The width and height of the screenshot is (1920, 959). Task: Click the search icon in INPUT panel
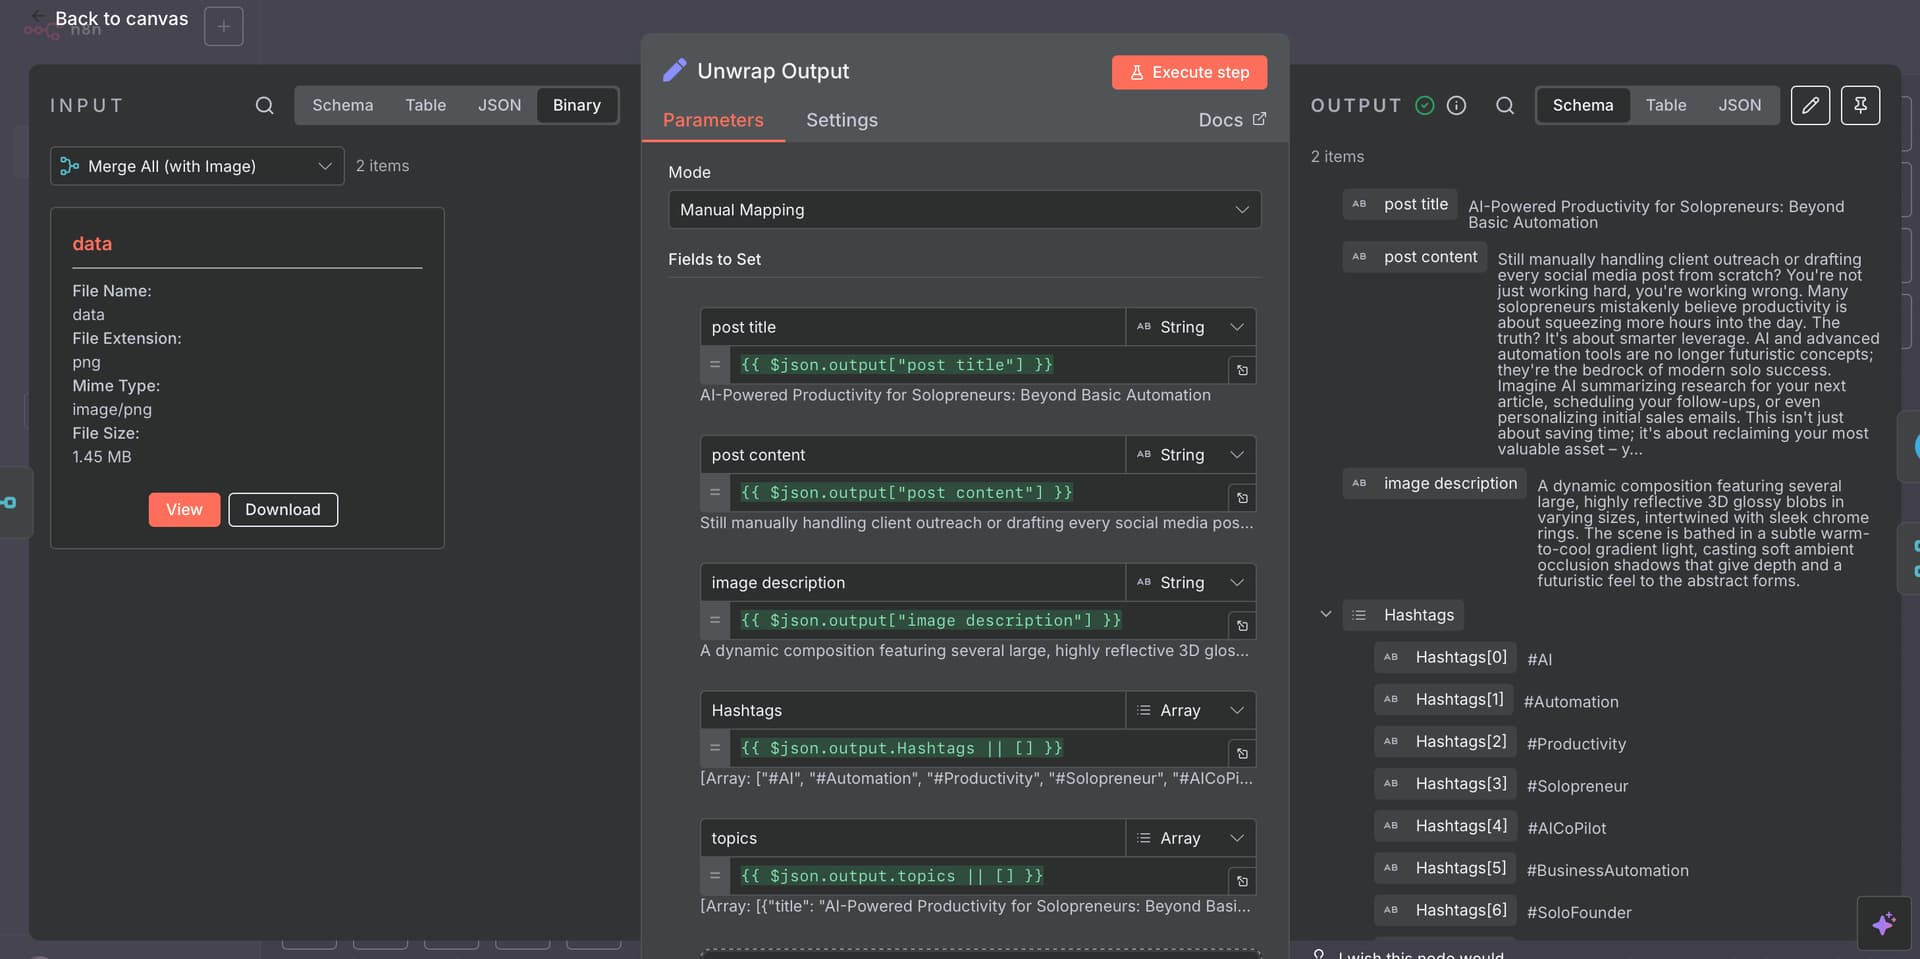[264, 106]
